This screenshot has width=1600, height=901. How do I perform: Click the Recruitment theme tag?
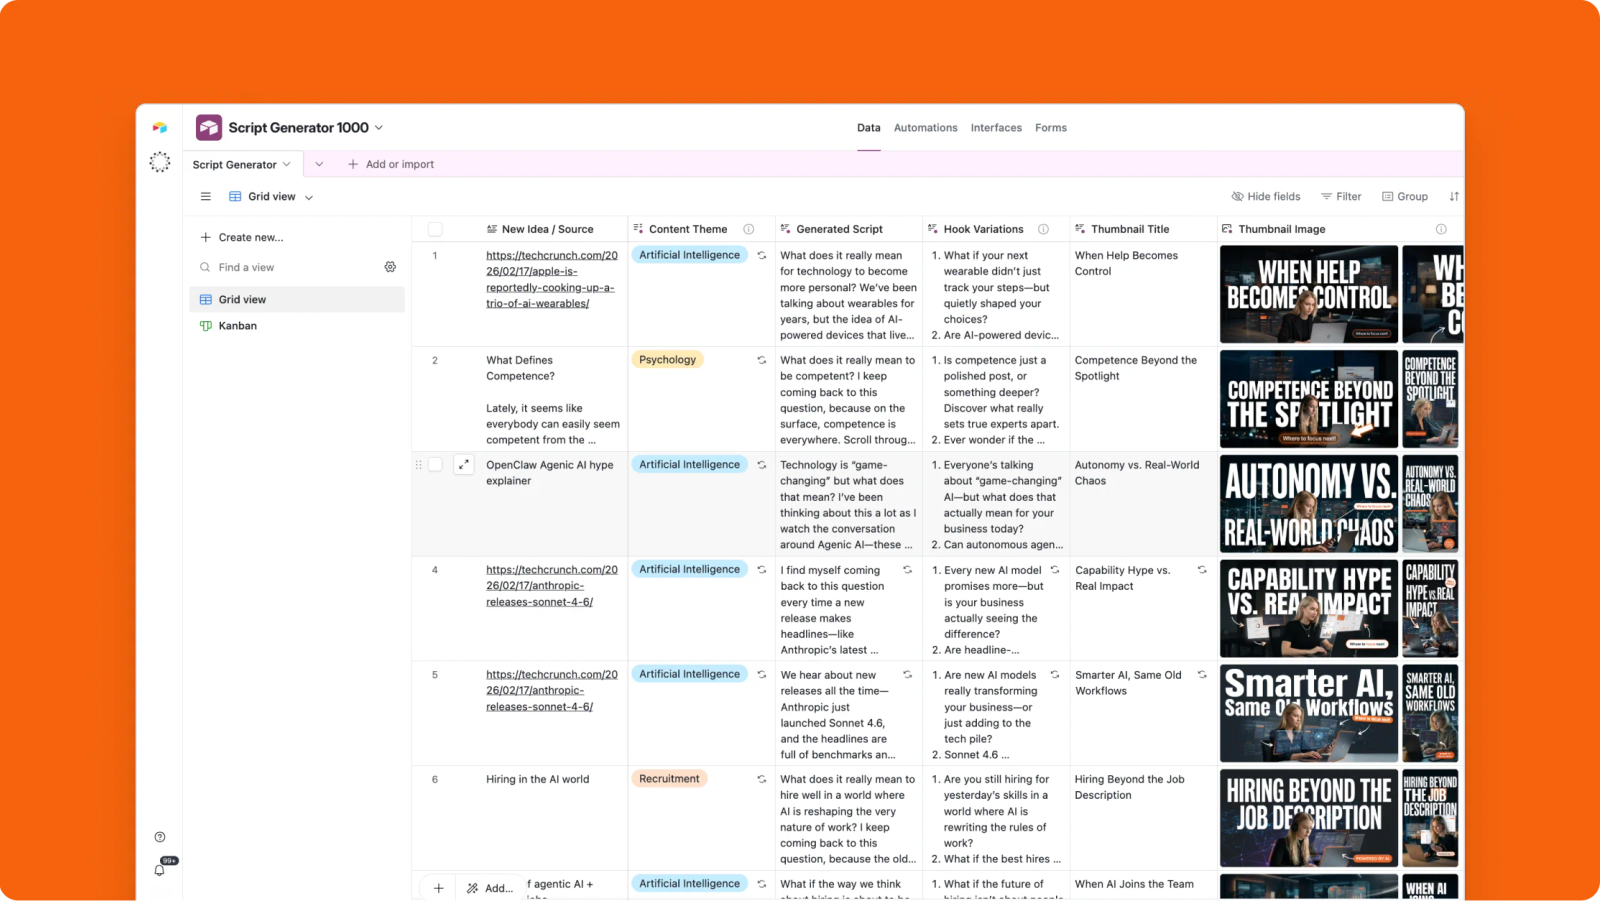[x=669, y=779]
